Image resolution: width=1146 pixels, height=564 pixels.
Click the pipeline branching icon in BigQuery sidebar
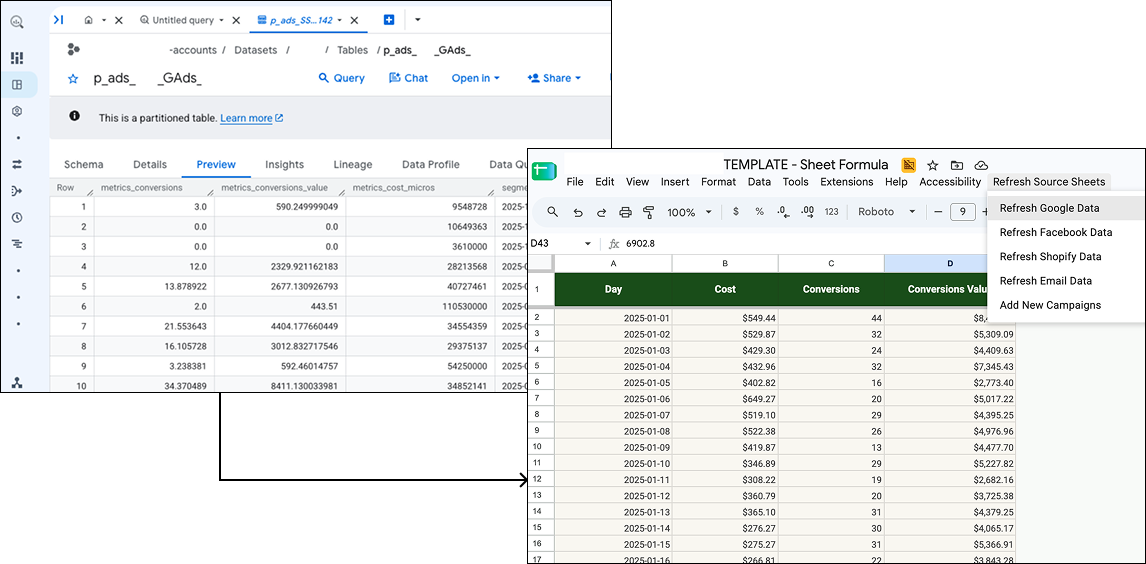coord(17,191)
